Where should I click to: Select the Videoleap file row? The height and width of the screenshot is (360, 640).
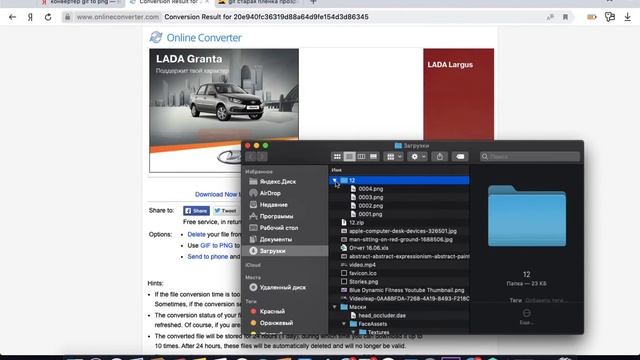pos(409,298)
